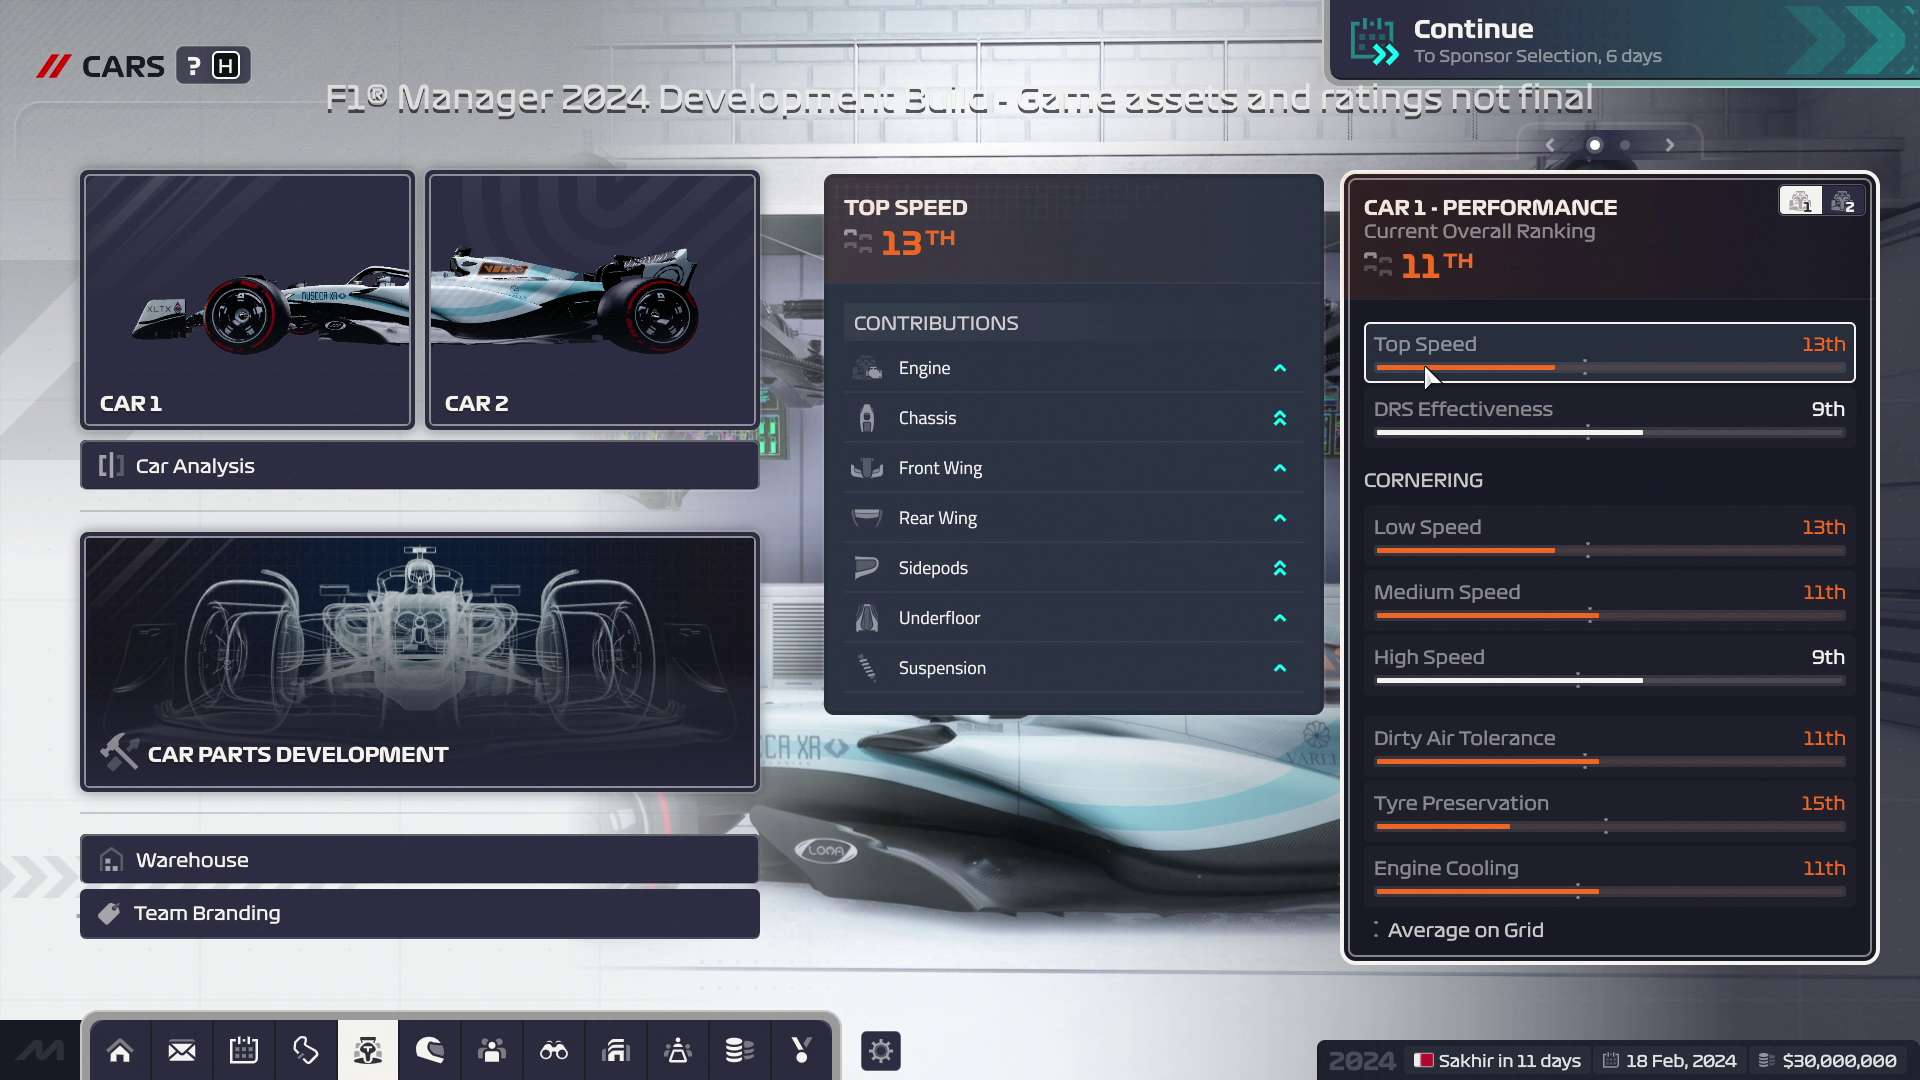Switch performance view to Car 2

[1846, 201]
